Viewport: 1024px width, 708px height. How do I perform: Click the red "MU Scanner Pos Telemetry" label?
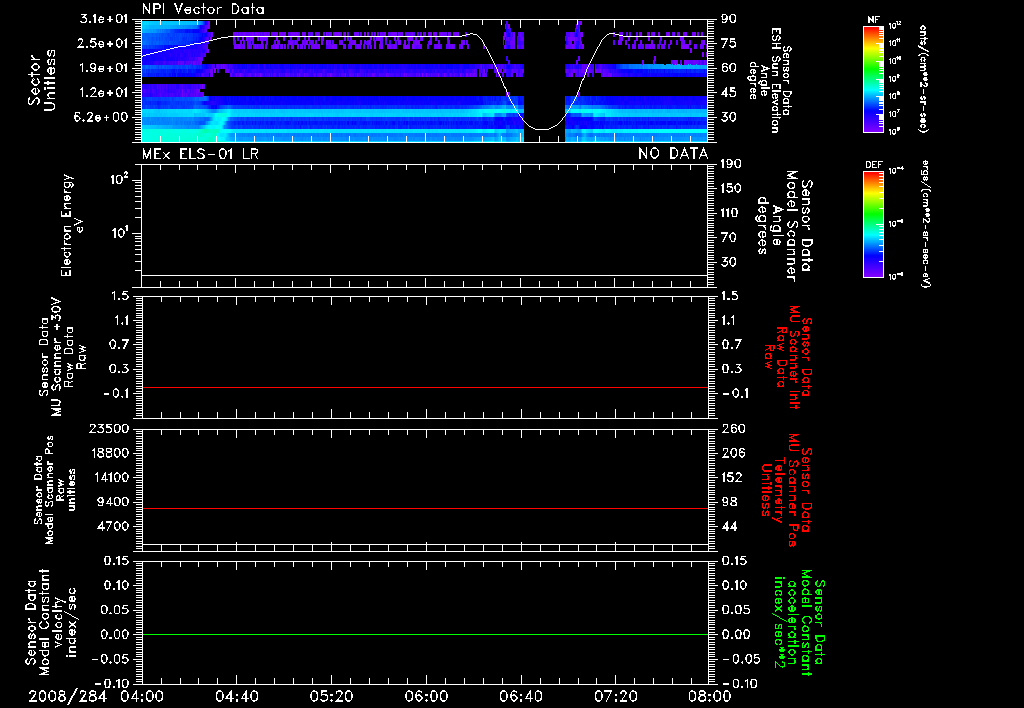pos(788,490)
